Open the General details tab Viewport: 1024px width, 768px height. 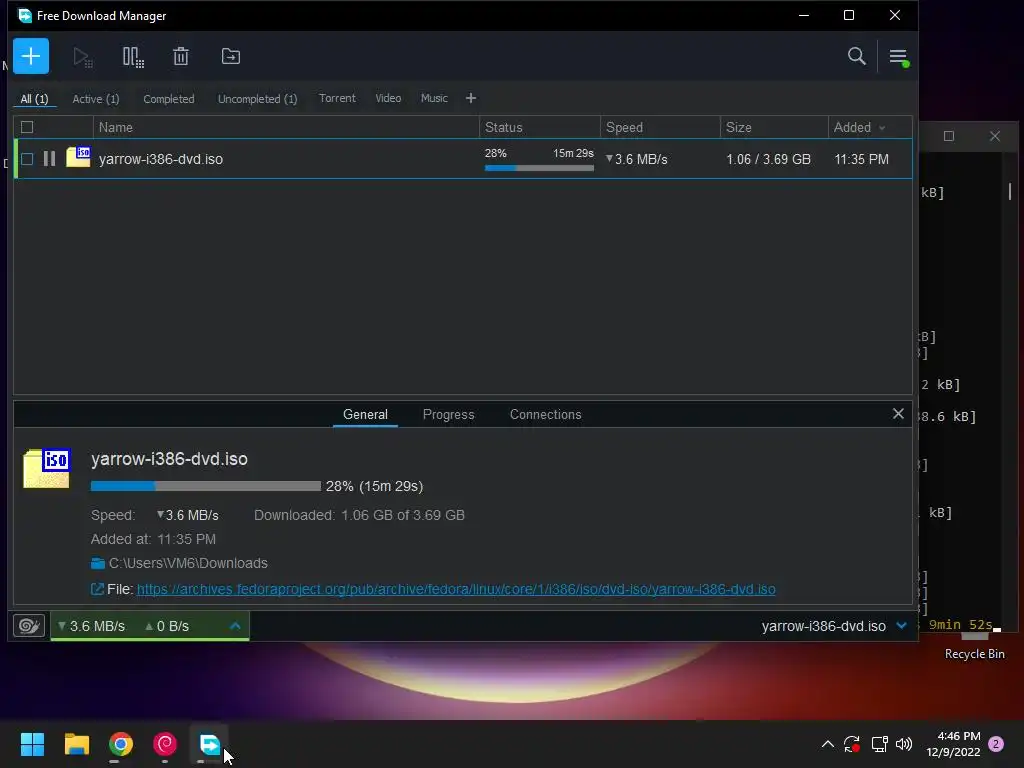coord(365,415)
